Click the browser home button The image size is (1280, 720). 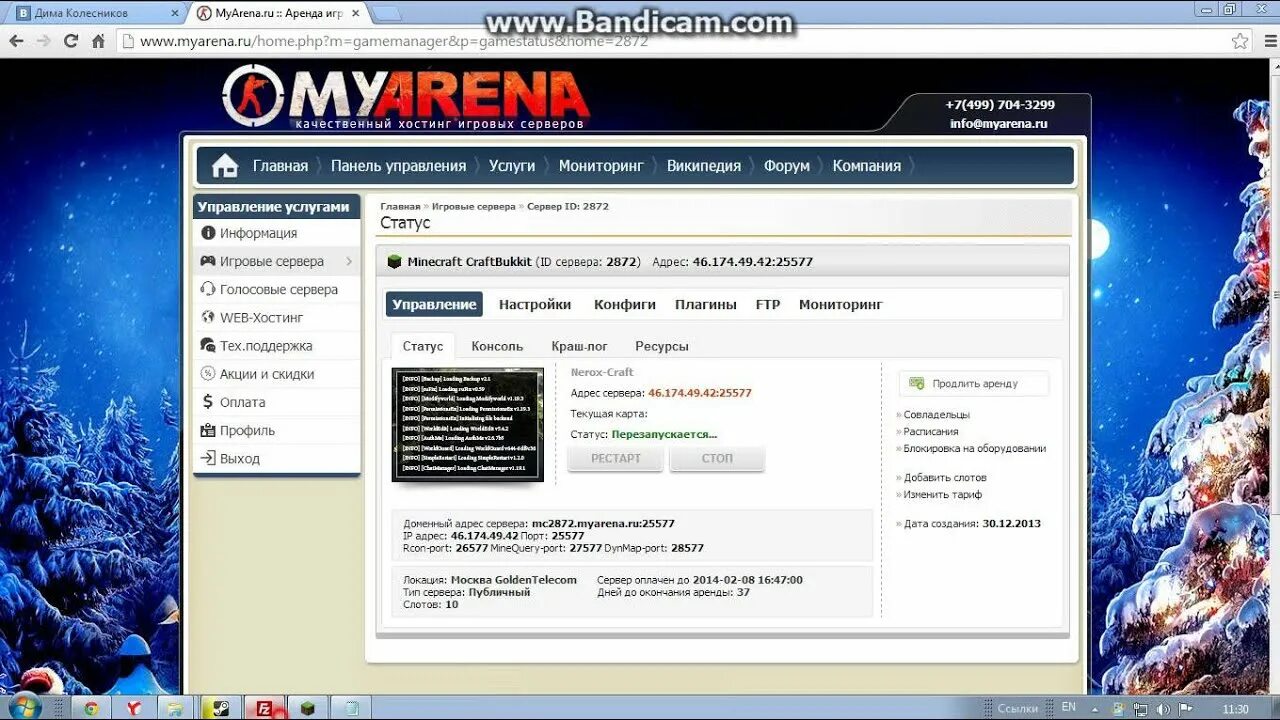pos(98,41)
